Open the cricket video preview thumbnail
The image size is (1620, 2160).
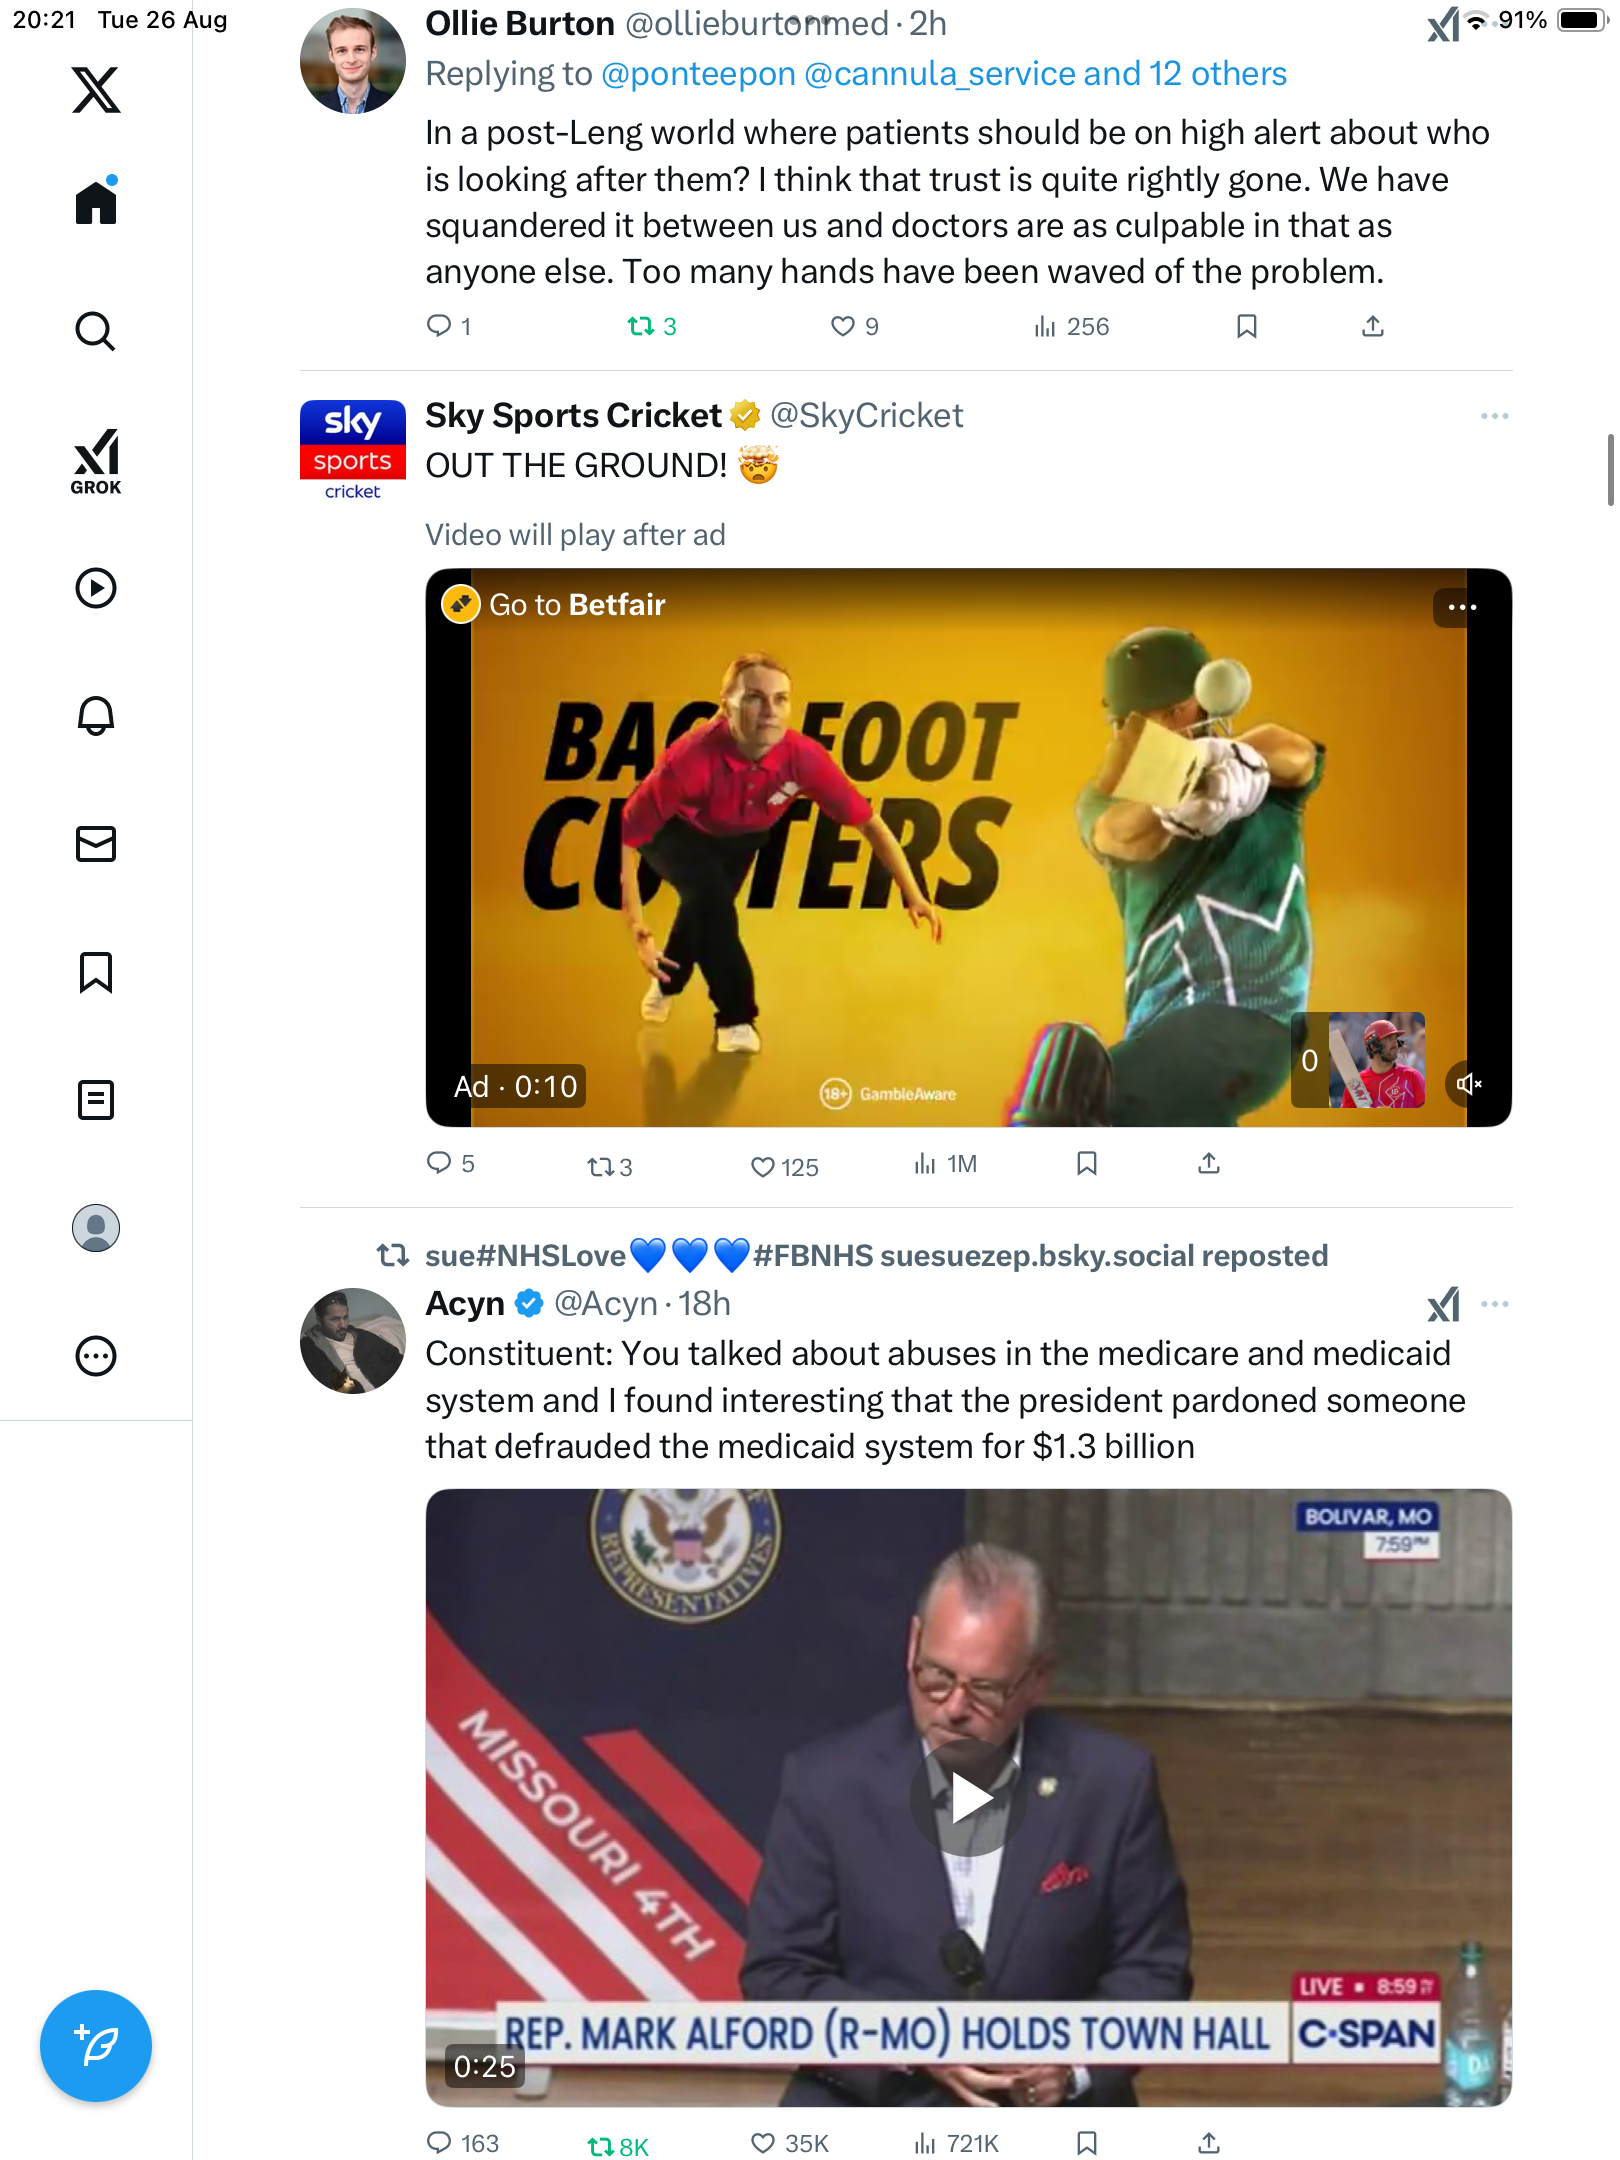[x=1377, y=1060]
